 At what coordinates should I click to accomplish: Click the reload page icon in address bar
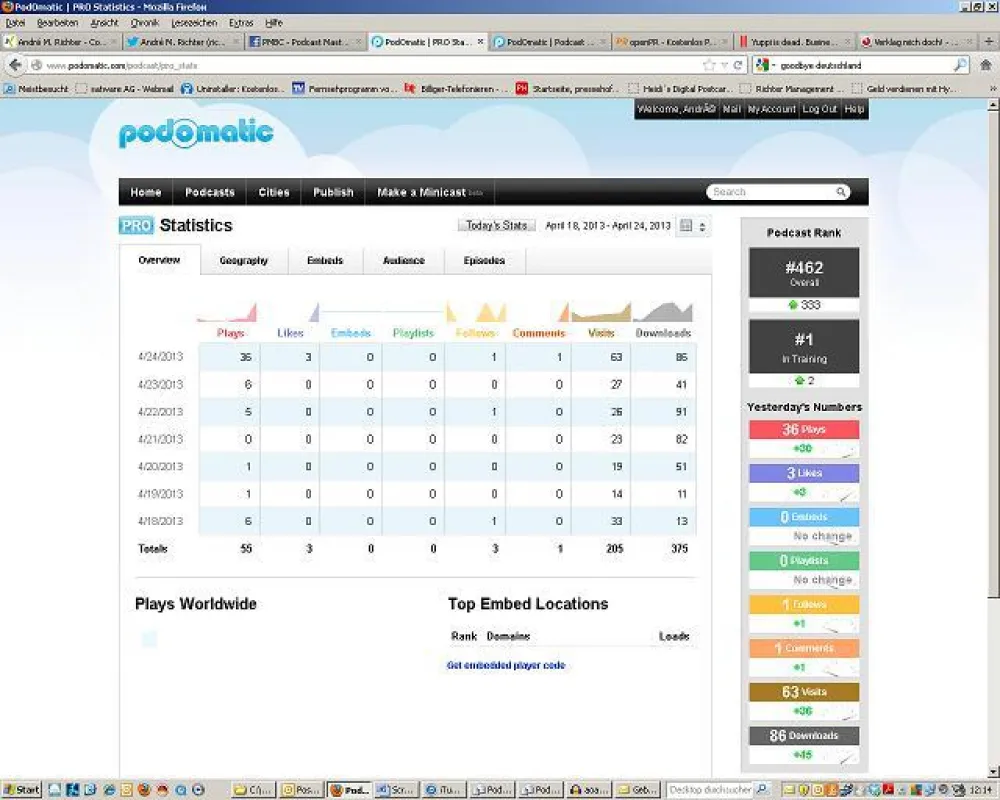(739, 65)
